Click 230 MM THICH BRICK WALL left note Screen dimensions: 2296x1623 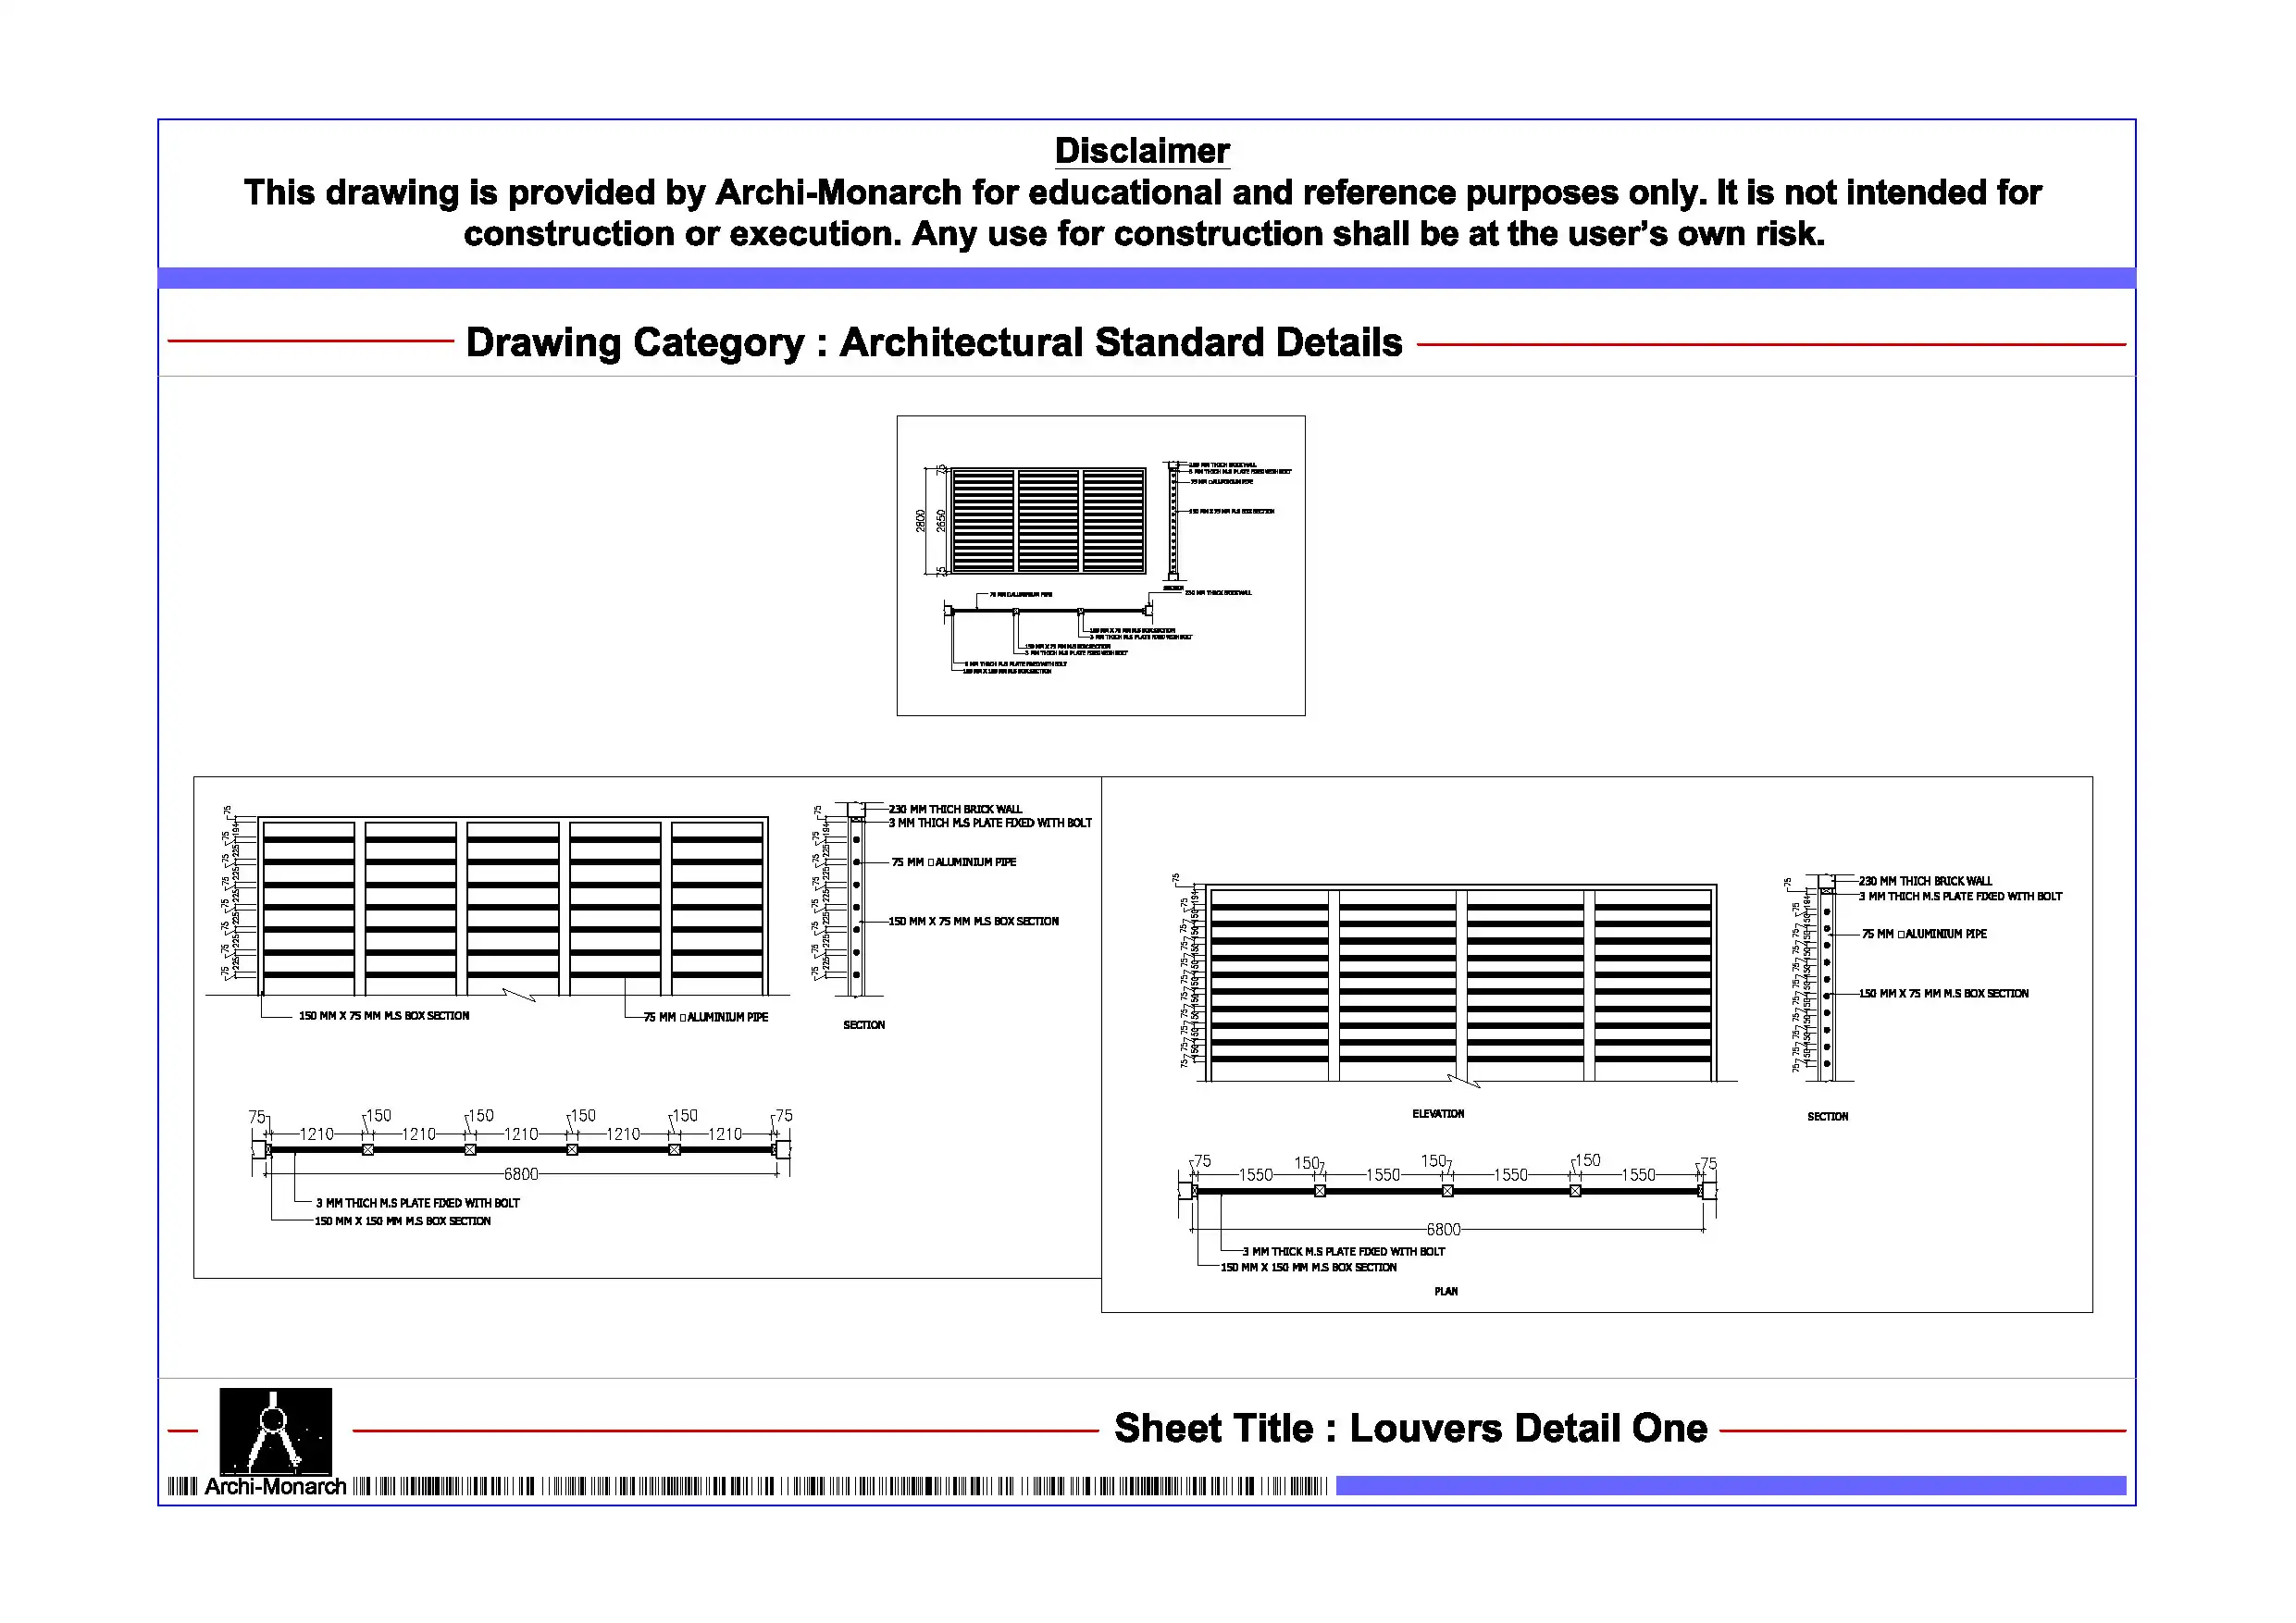(x=955, y=809)
